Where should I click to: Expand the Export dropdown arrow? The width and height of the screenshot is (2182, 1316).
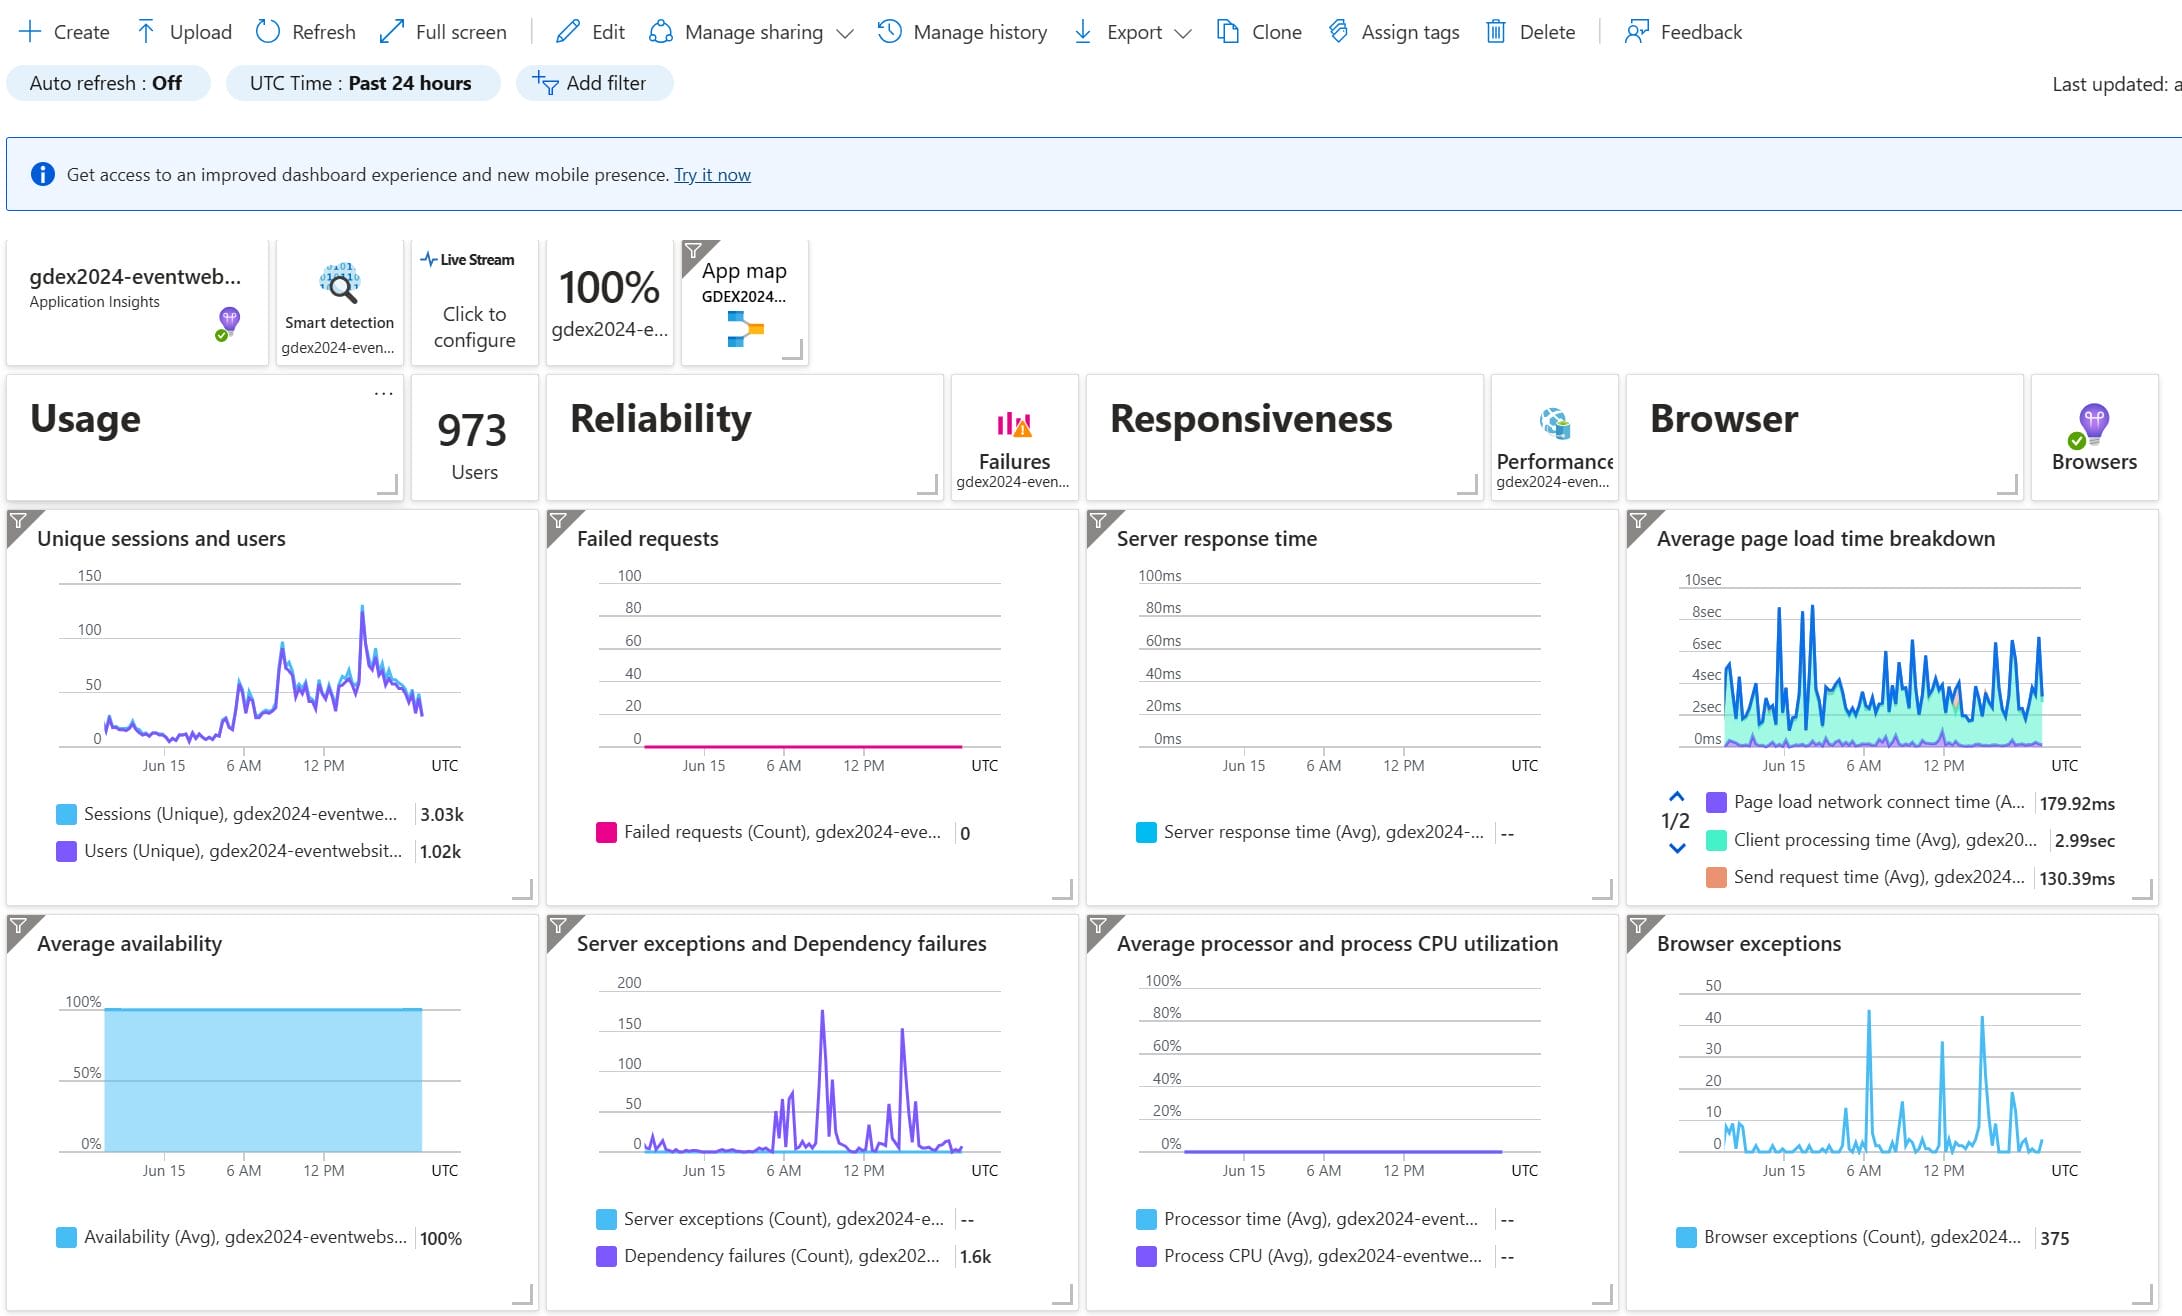(1182, 33)
